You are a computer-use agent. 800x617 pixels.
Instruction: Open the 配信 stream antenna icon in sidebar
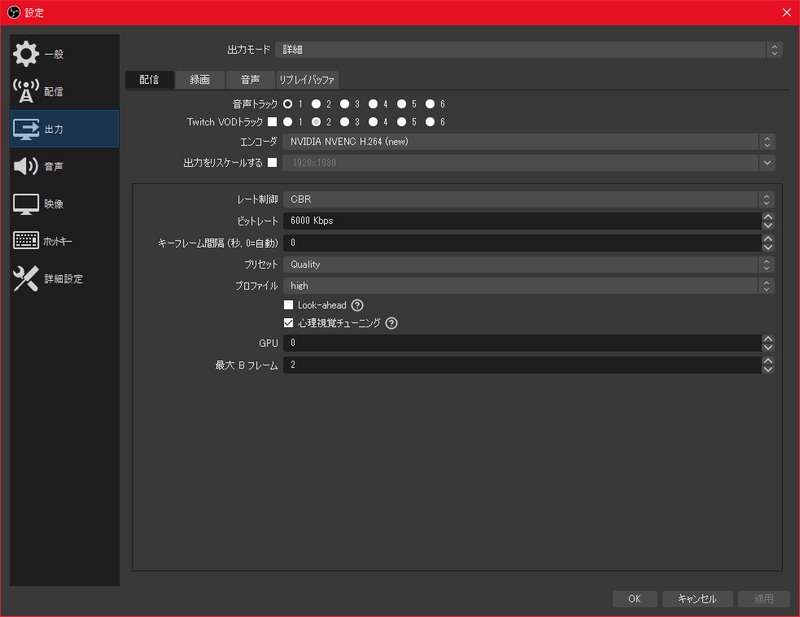coord(26,91)
